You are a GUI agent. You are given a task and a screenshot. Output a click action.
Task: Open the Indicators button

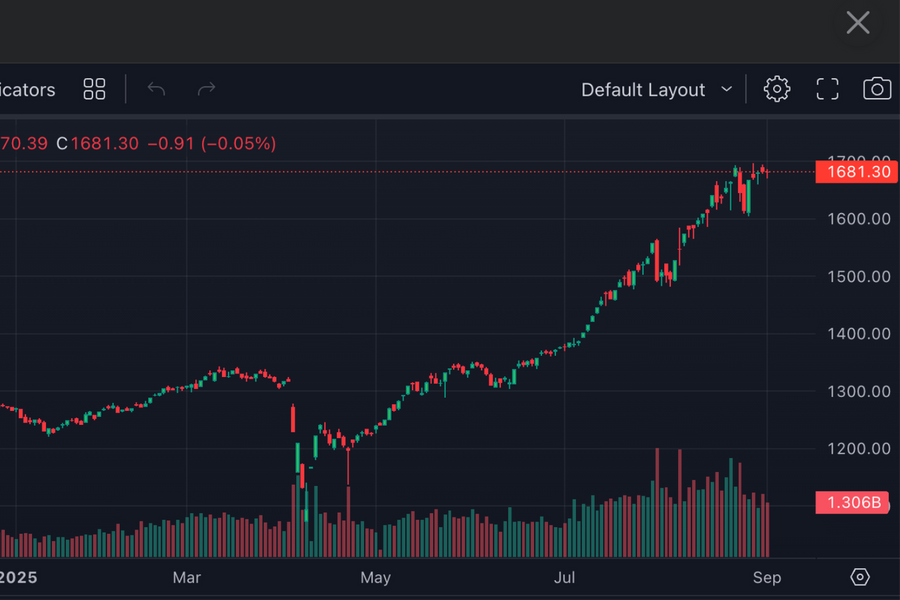(28, 89)
